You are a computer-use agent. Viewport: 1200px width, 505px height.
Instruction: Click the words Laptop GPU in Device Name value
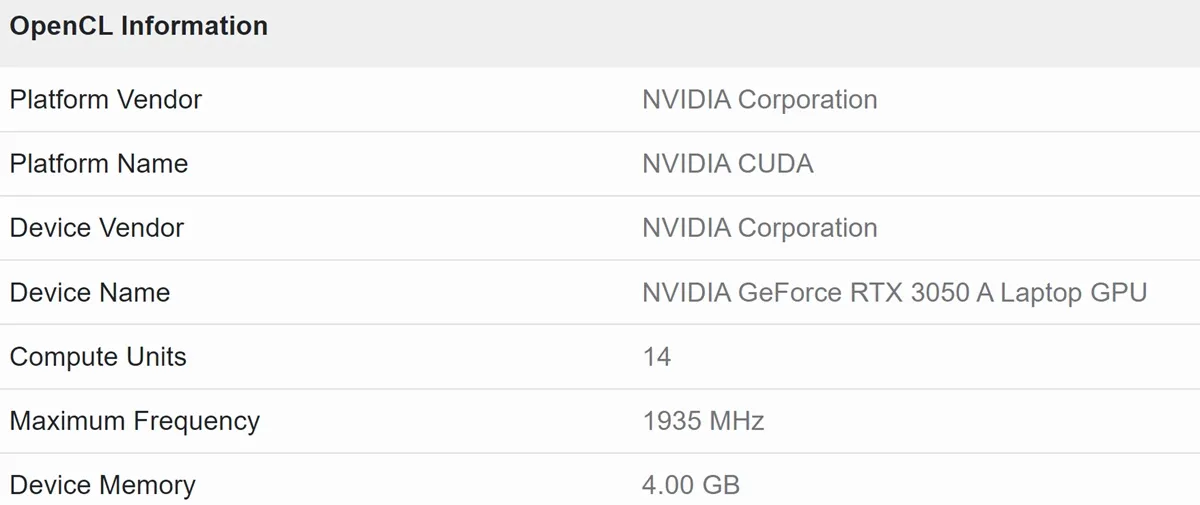tap(1073, 293)
